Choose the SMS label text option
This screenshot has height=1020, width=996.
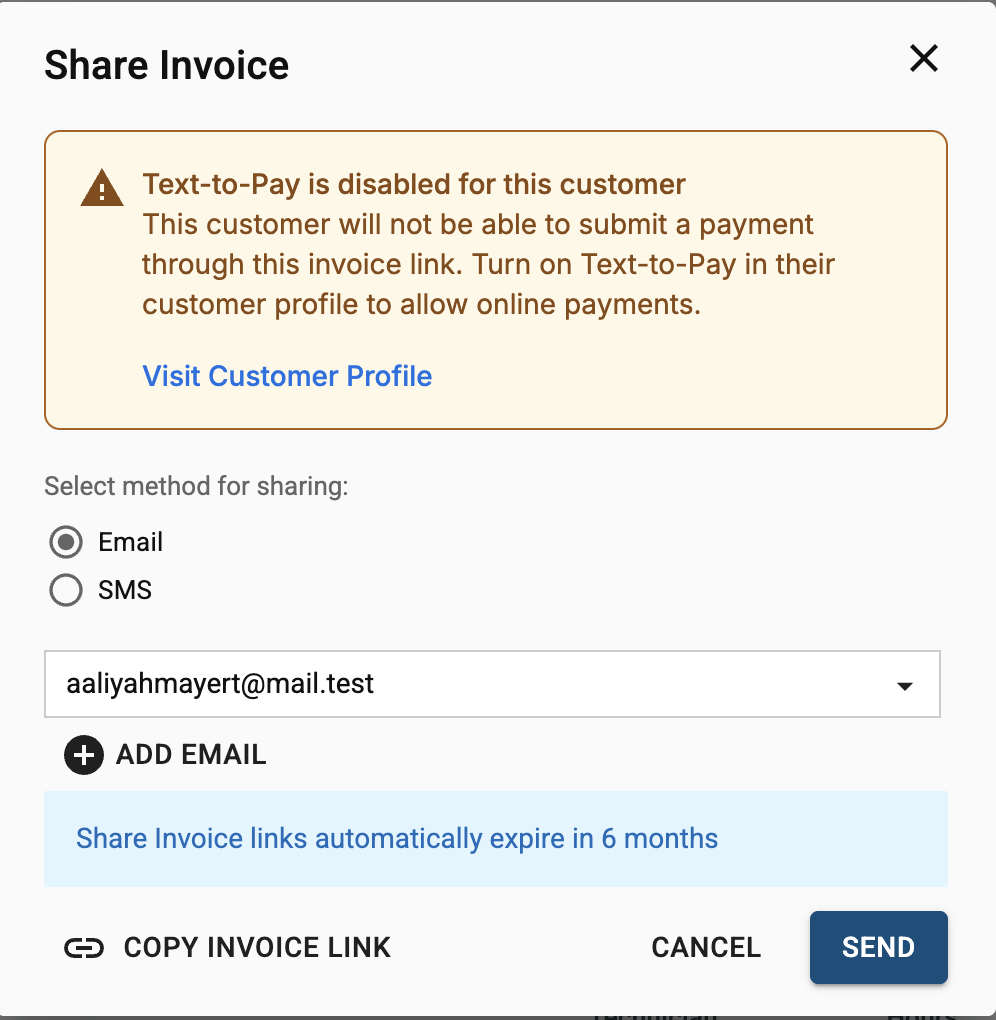[x=125, y=590]
